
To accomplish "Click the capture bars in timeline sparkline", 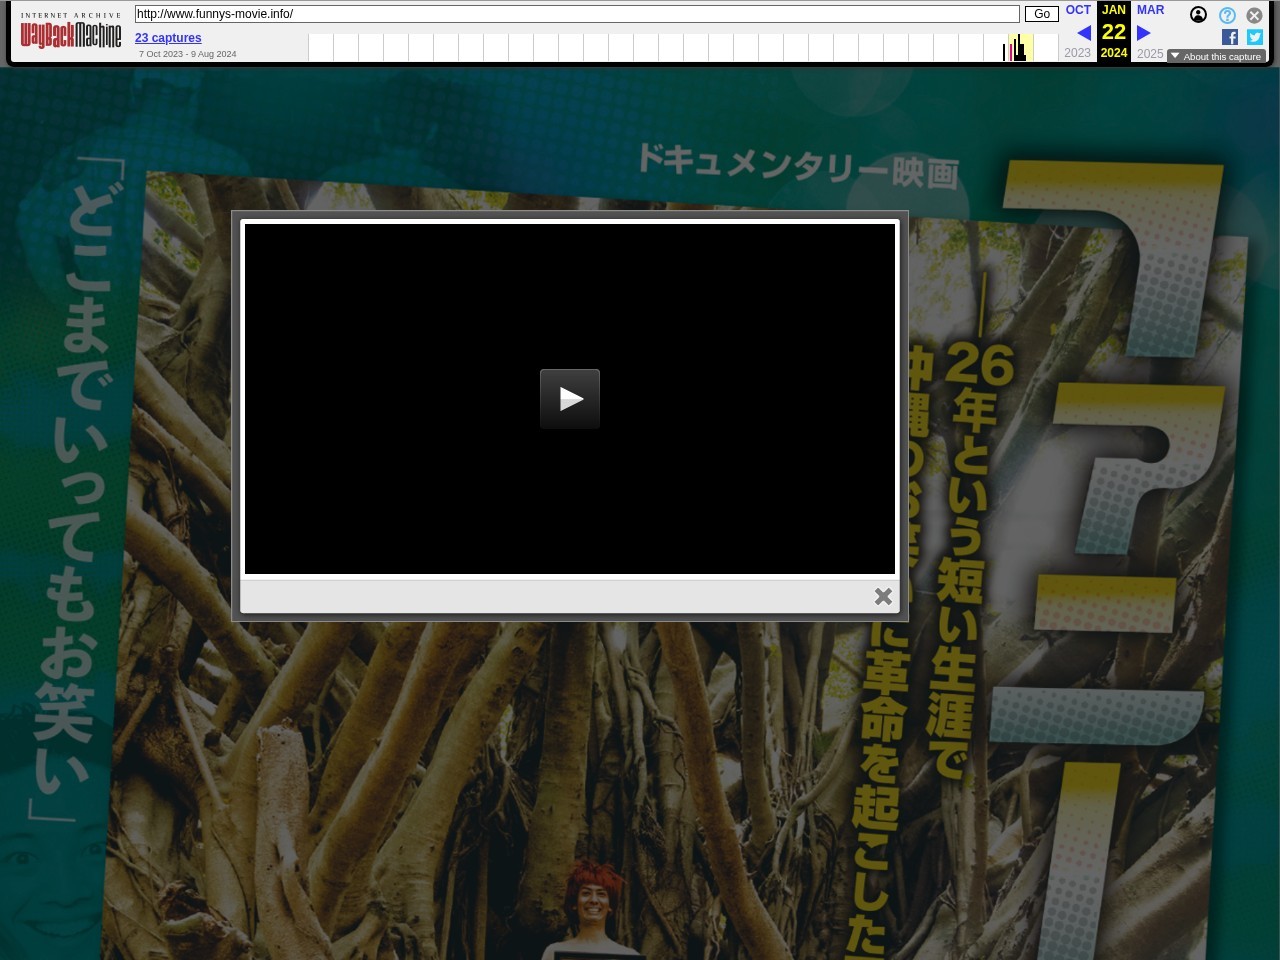I will 1017,50.
